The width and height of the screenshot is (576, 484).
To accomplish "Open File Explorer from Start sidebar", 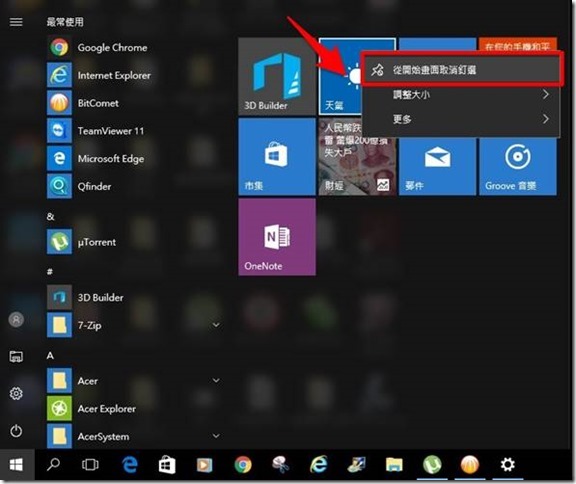I will (x=16, y=356).
